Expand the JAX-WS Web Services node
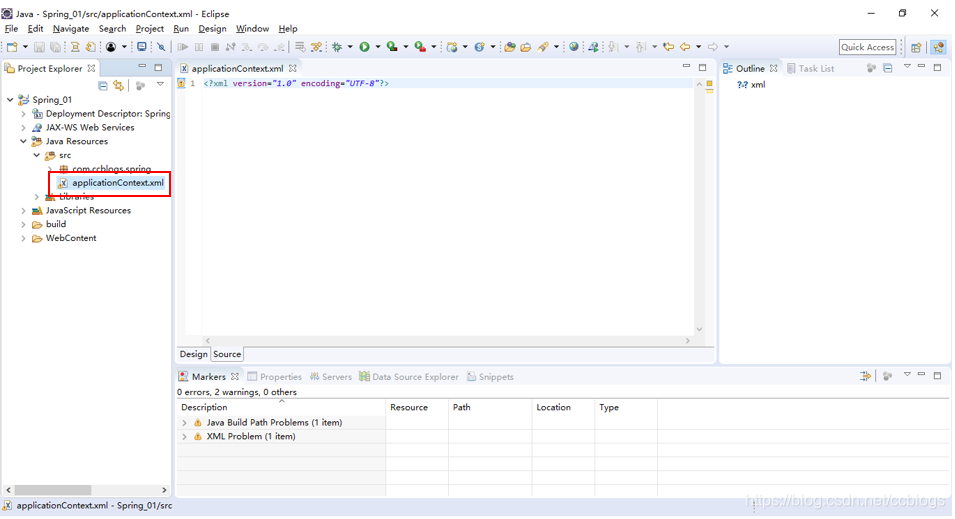955x519 pixels. coord(24,127)
